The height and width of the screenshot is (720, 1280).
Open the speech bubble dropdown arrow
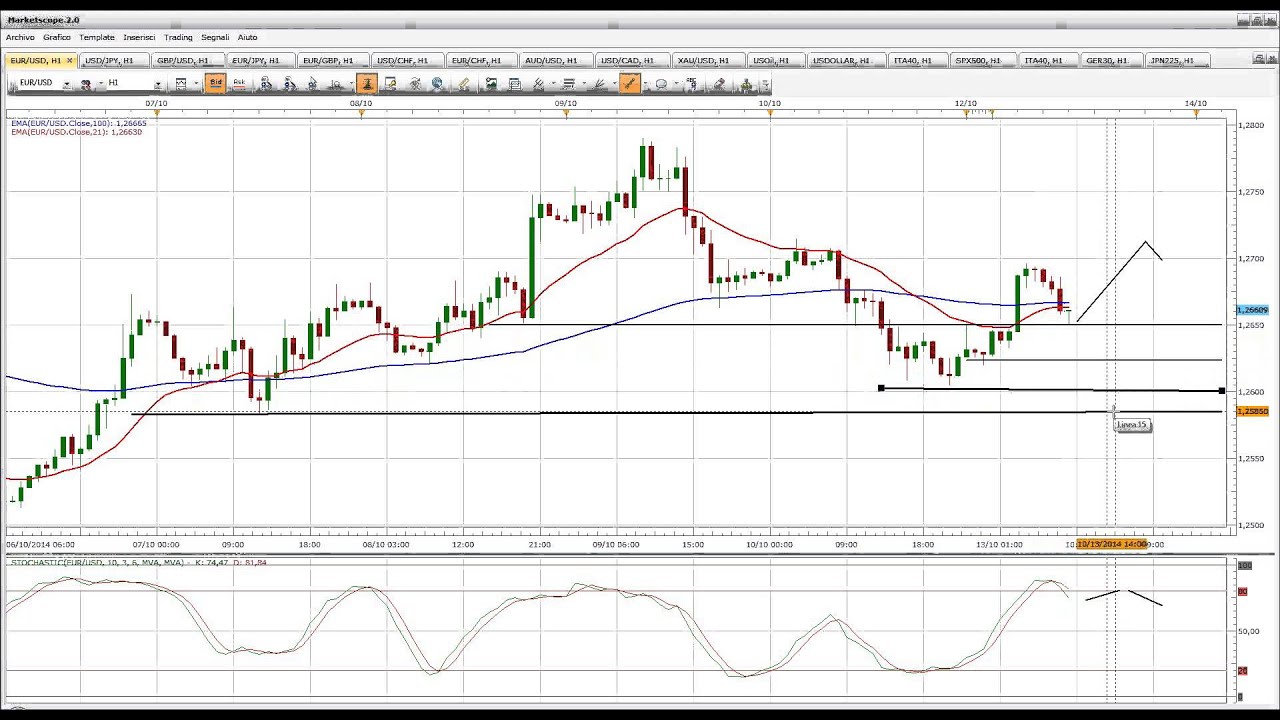click(x=677, y=84)
